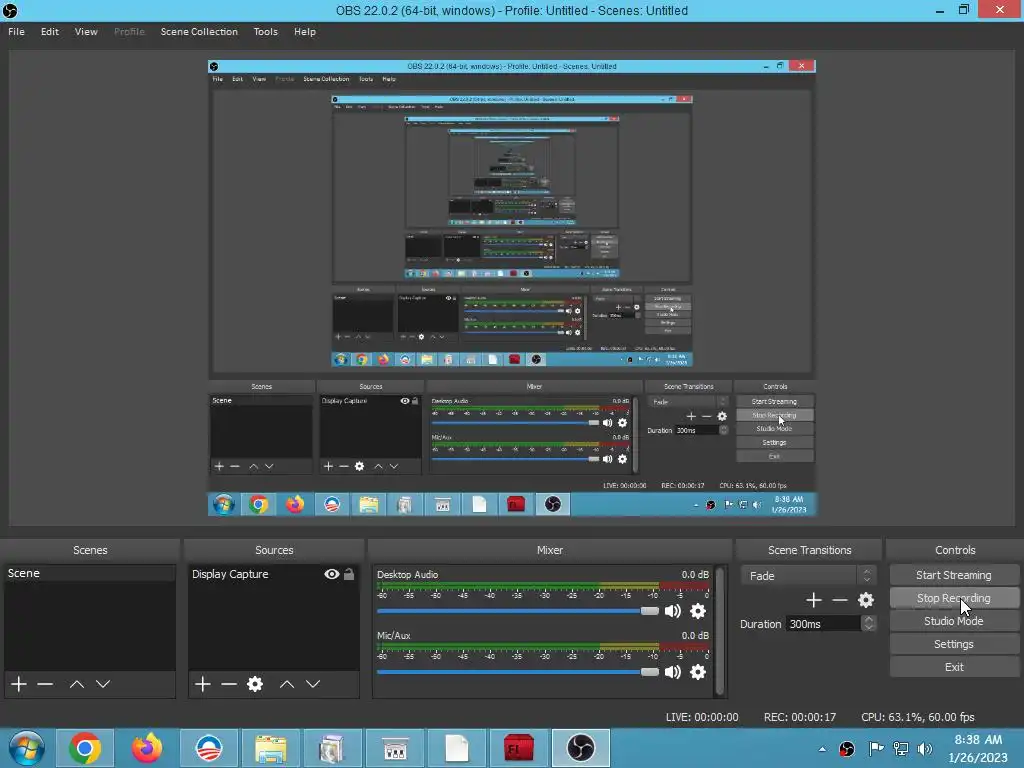This screenshot has width=1024, height=768.
Task: Open source properties gear icon
Action: click(255, 684)
